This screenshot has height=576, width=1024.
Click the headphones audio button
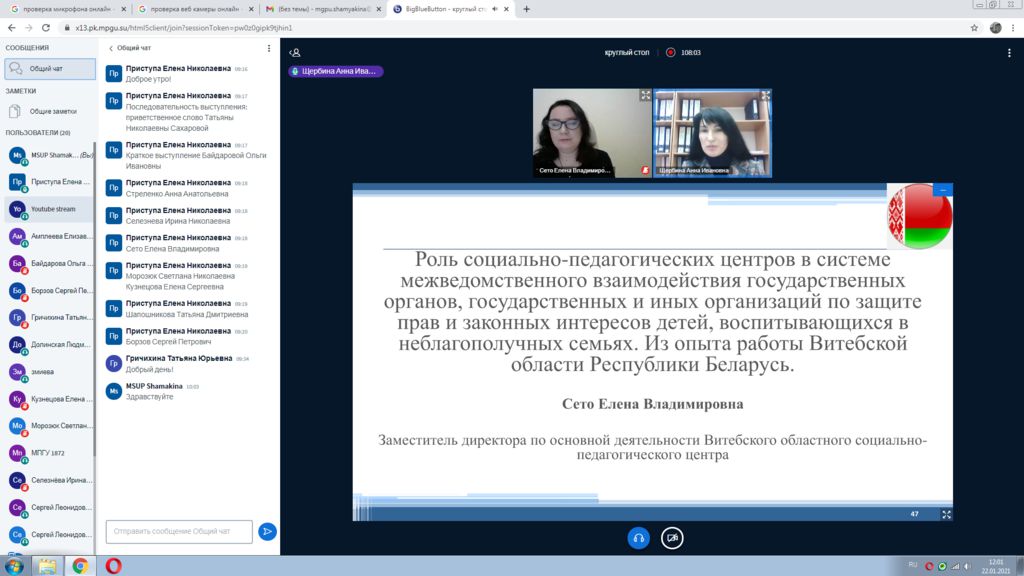coord(638,538)
